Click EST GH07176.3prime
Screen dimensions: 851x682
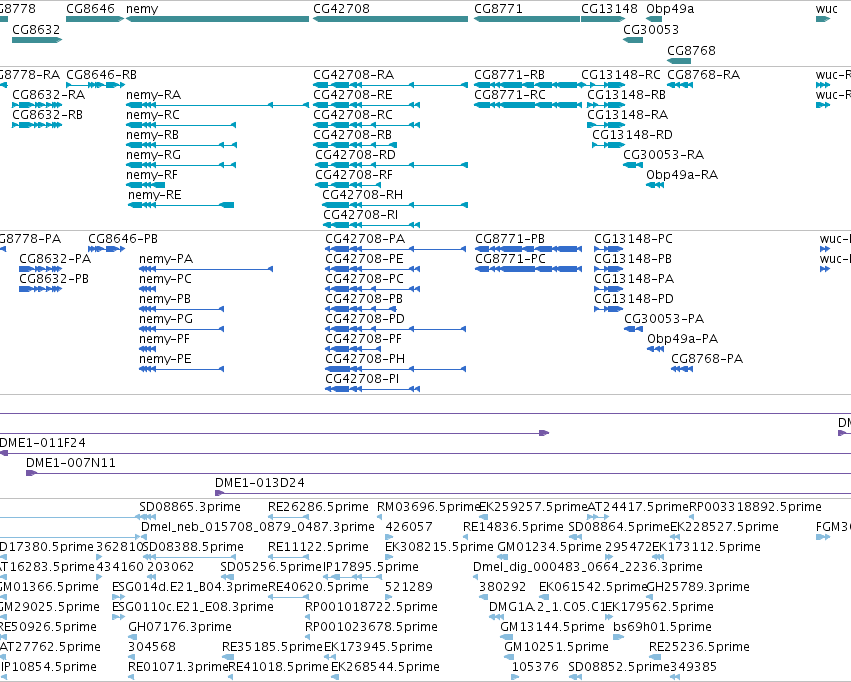(x=180, y=627)
